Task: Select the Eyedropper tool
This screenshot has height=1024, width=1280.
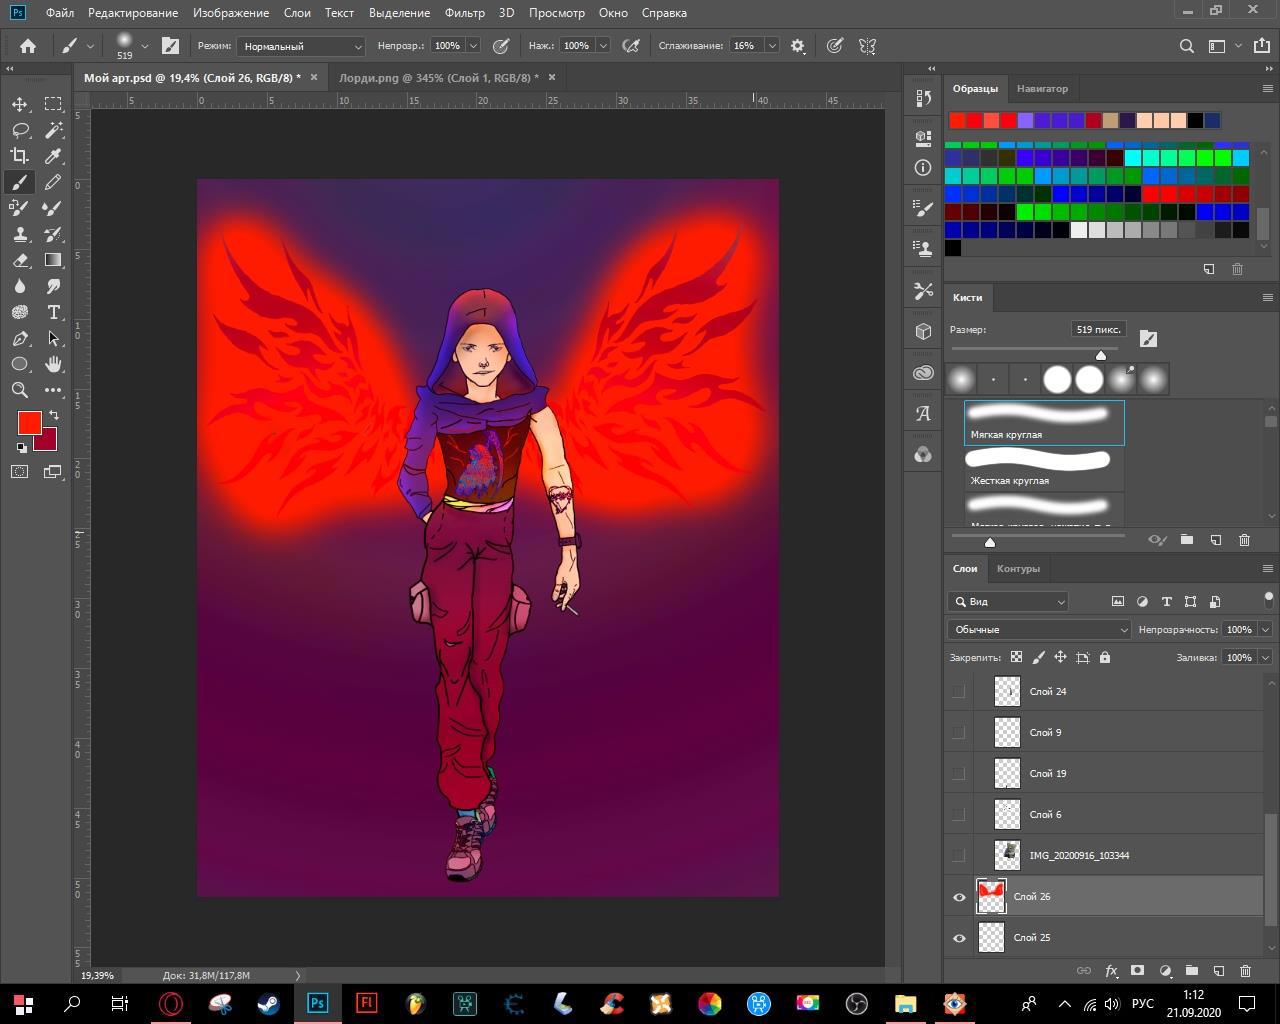Action: [53, 156]
